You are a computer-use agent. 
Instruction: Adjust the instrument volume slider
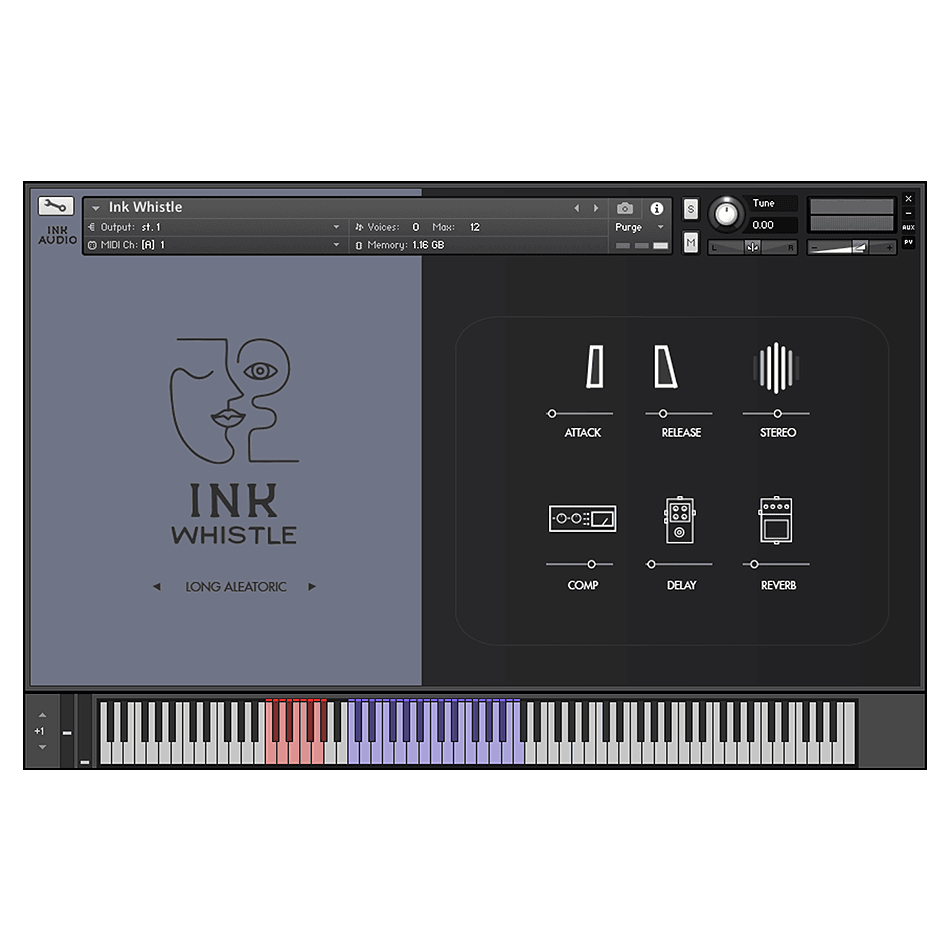851,247
